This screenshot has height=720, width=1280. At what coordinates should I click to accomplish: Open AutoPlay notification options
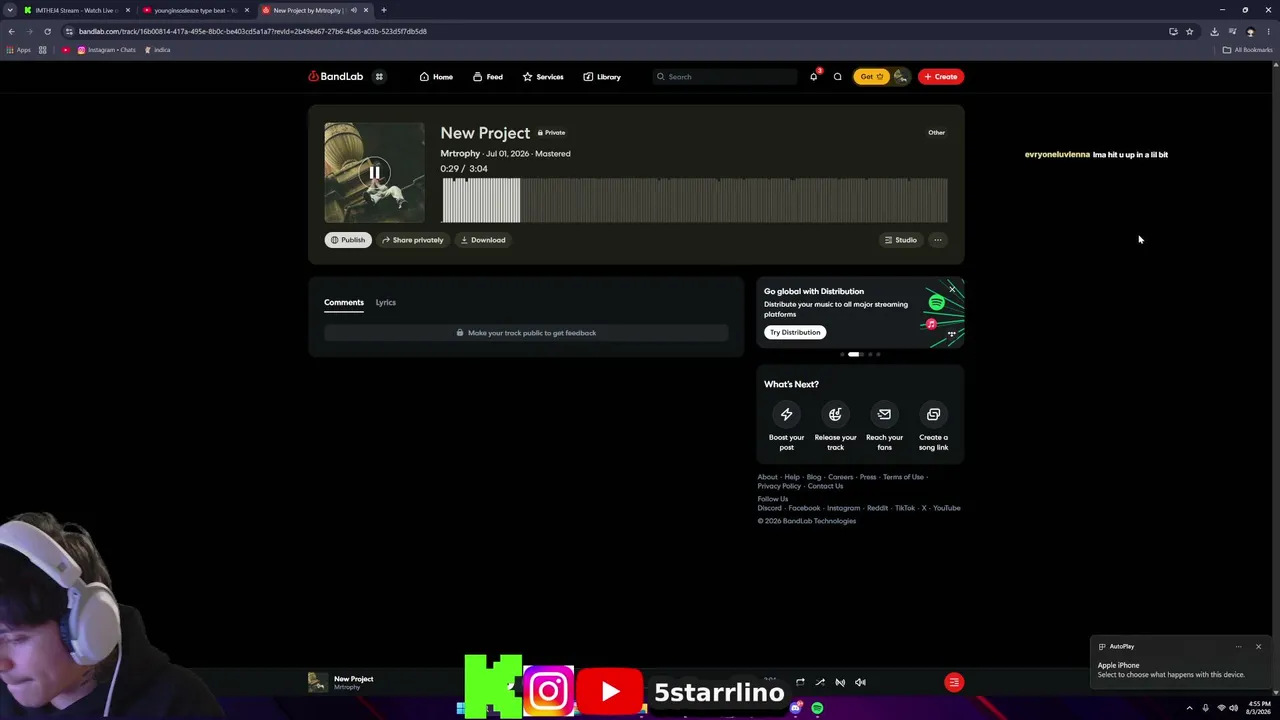pyautogui.click(x=1238, y=646)
